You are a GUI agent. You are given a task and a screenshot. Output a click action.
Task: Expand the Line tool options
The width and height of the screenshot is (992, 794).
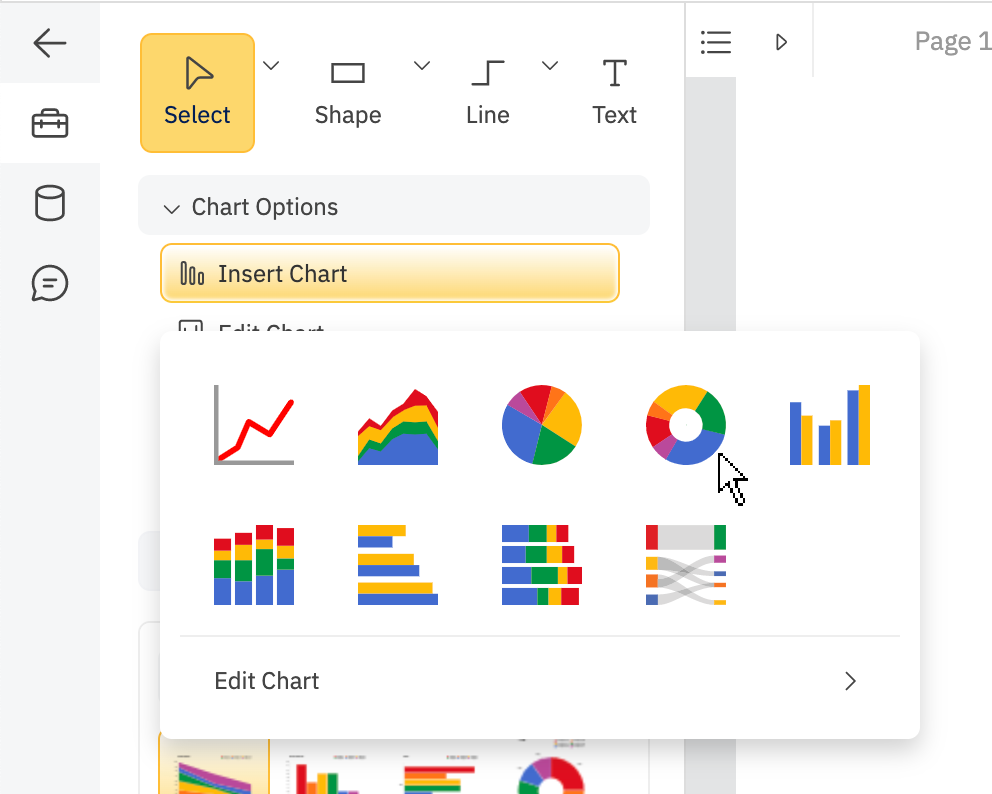(549, 65)
